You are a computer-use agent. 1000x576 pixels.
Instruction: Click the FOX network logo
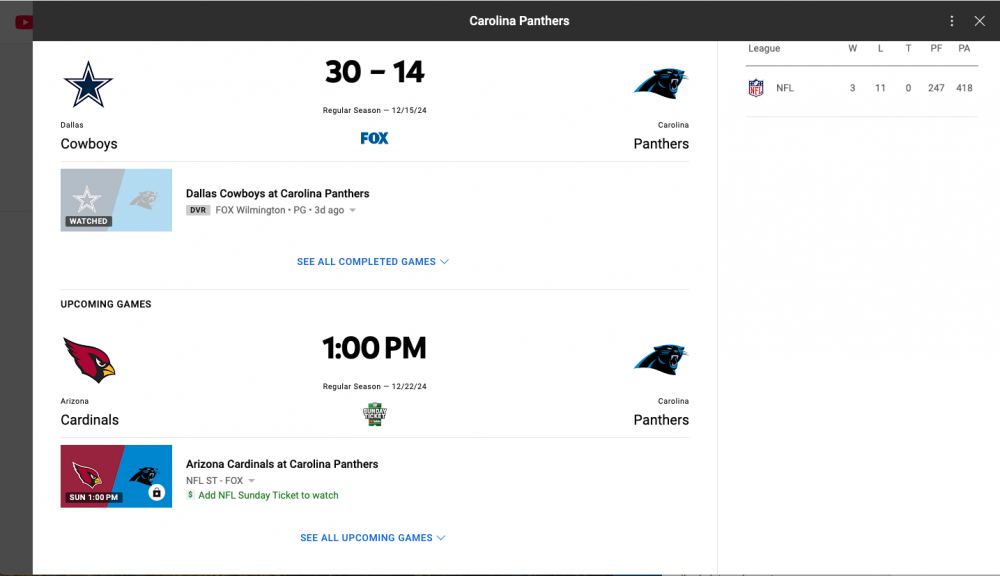(x=374, y=138)
